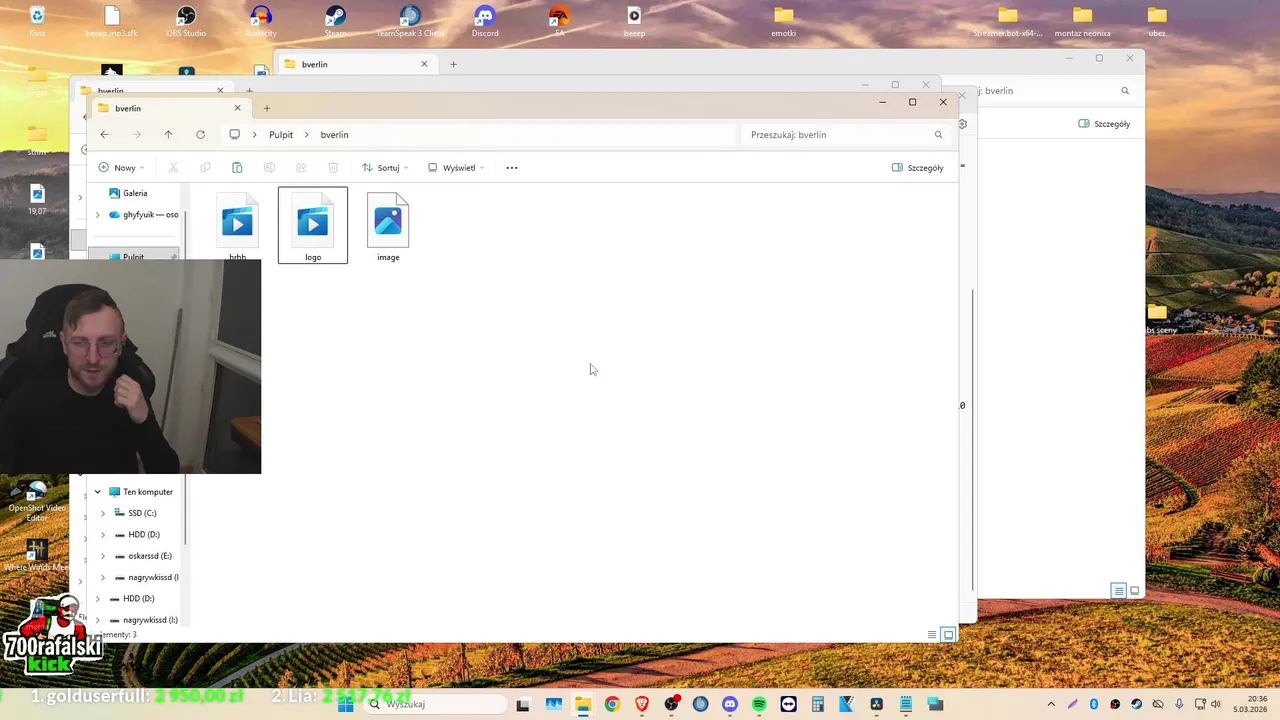Click the search magnifier in bverlin search box
The height and width of the screenshot is (720, 1280).
tap(938, 134)
